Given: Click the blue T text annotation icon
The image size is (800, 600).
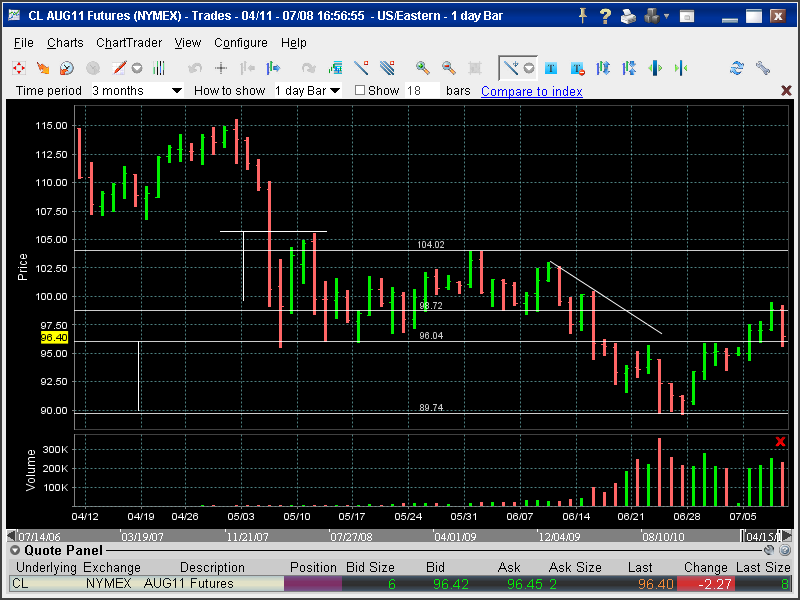Looking at the screenshot, I should click(x=551, y=68).
